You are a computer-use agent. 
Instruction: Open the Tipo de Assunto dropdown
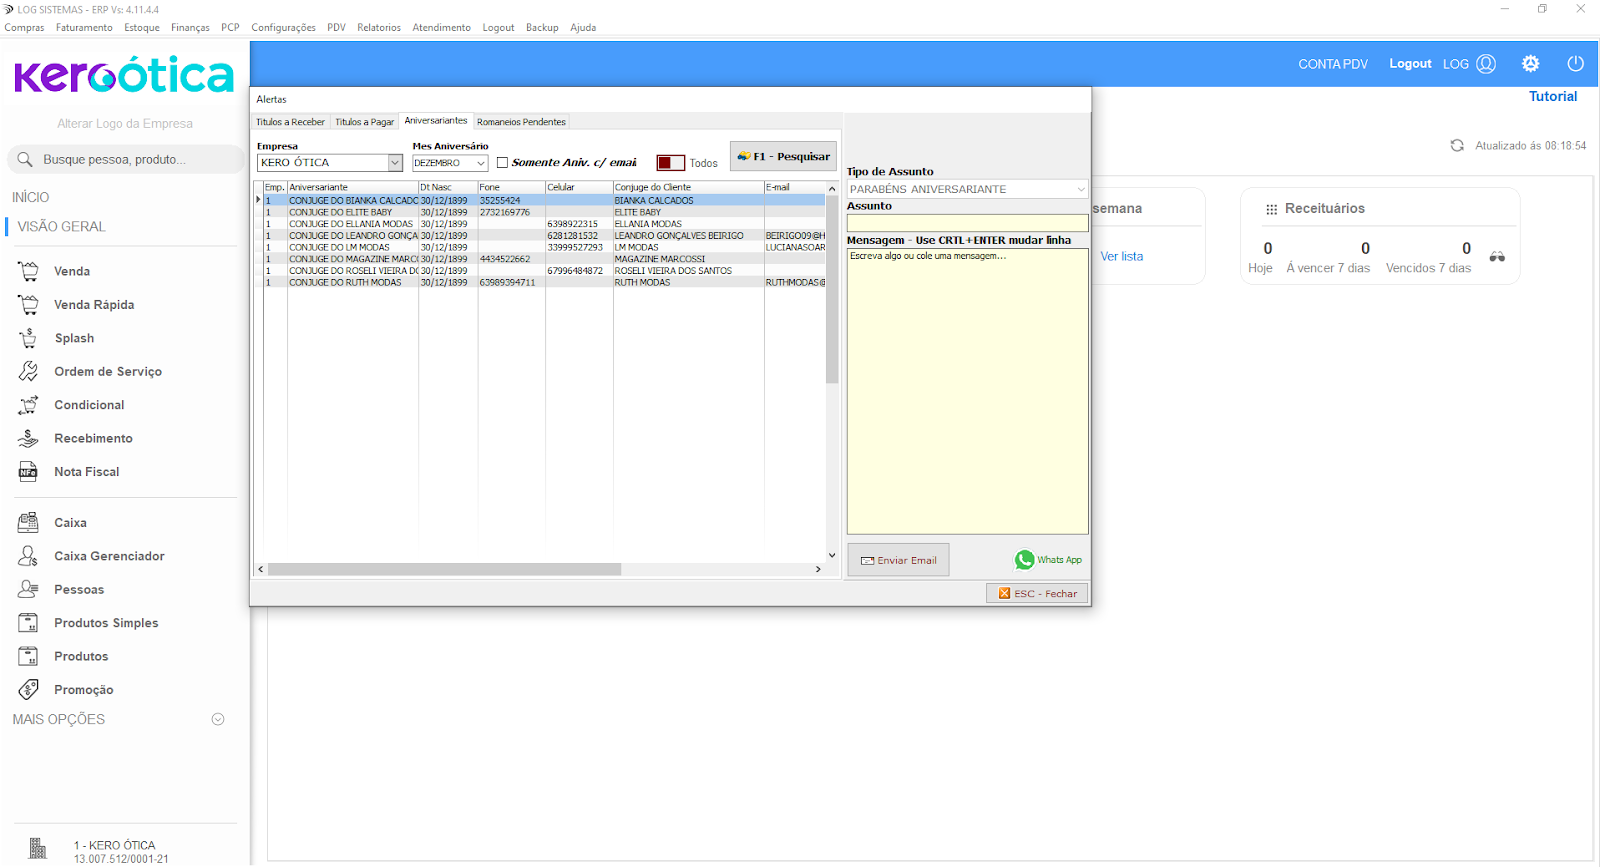pos(1081,189)
